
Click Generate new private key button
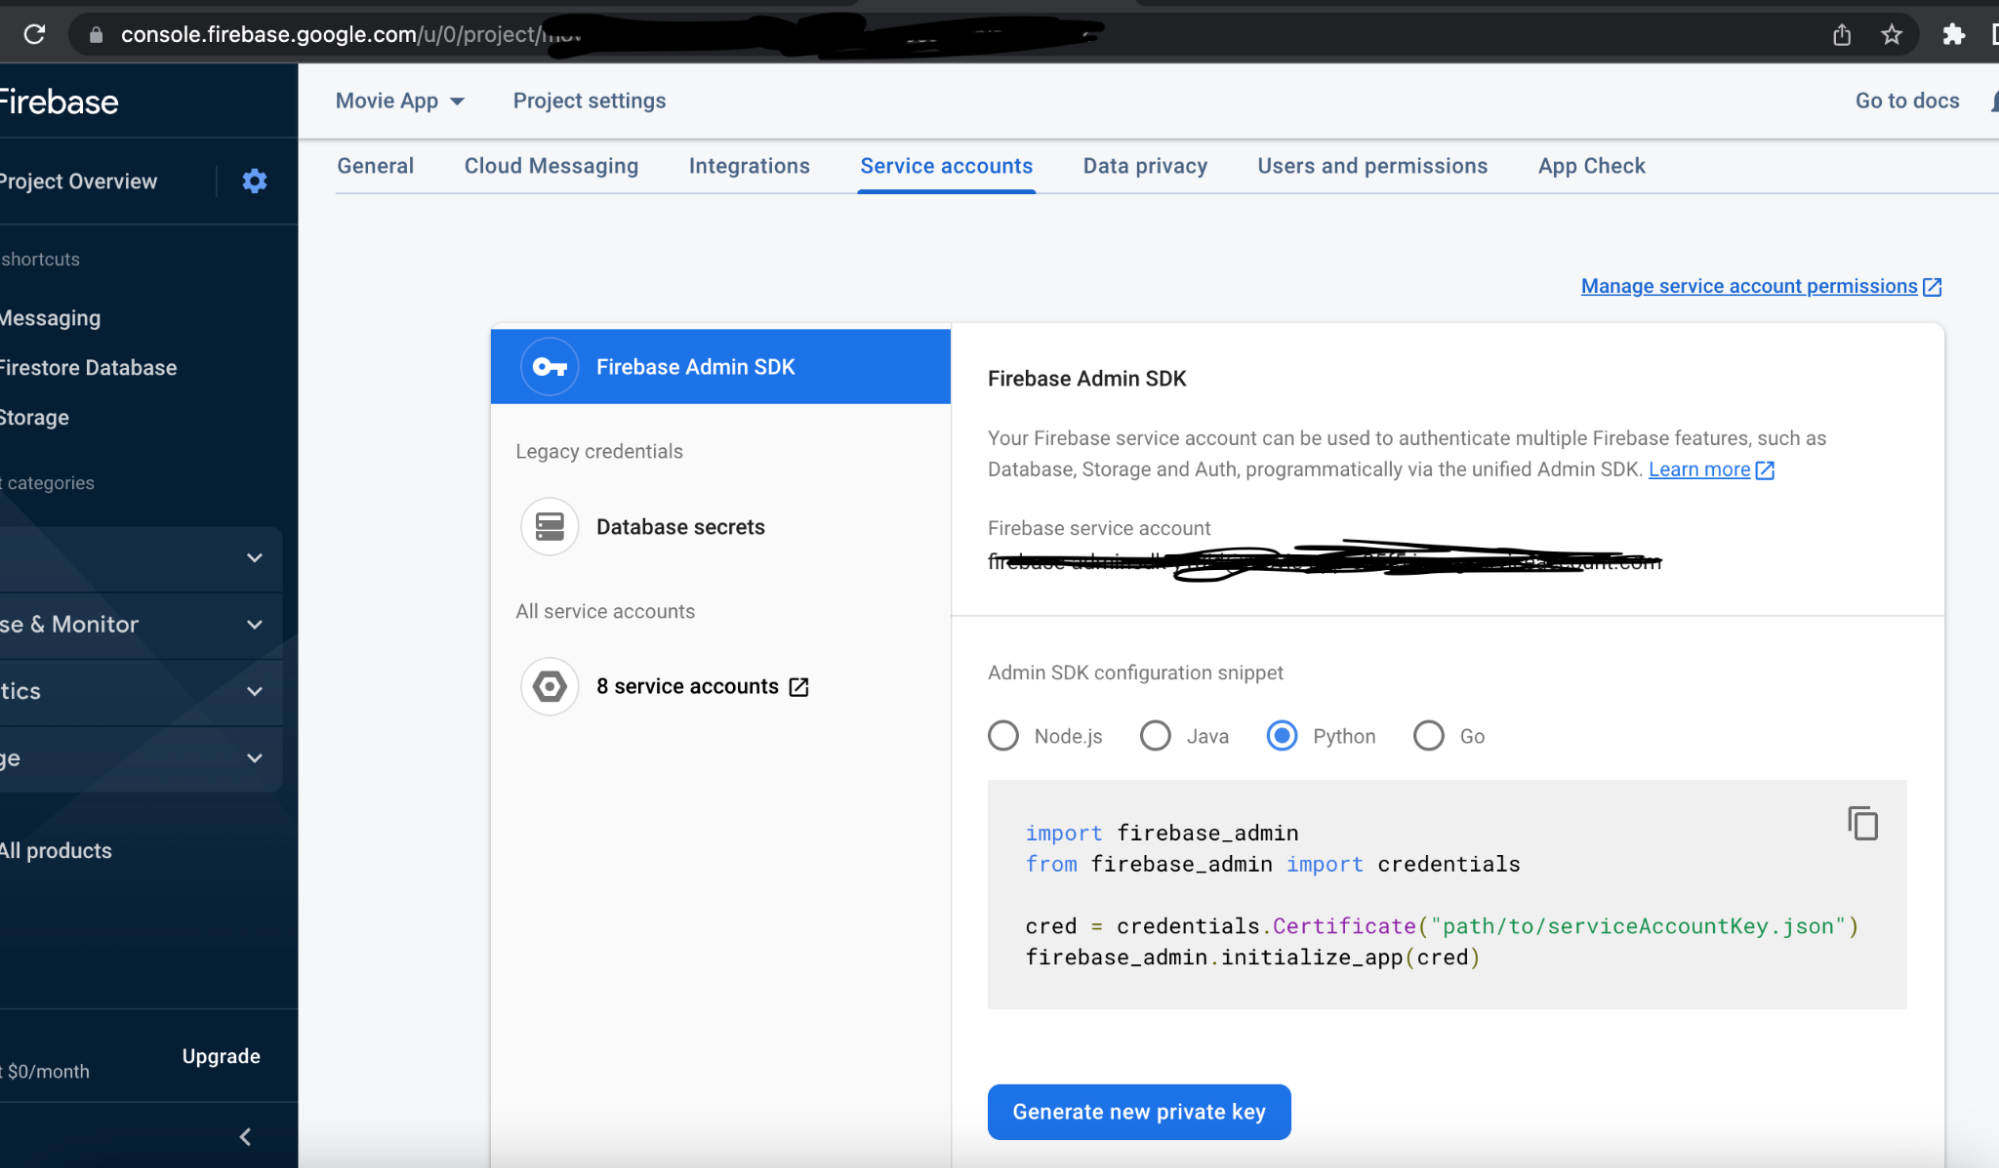(1139, 1112)
